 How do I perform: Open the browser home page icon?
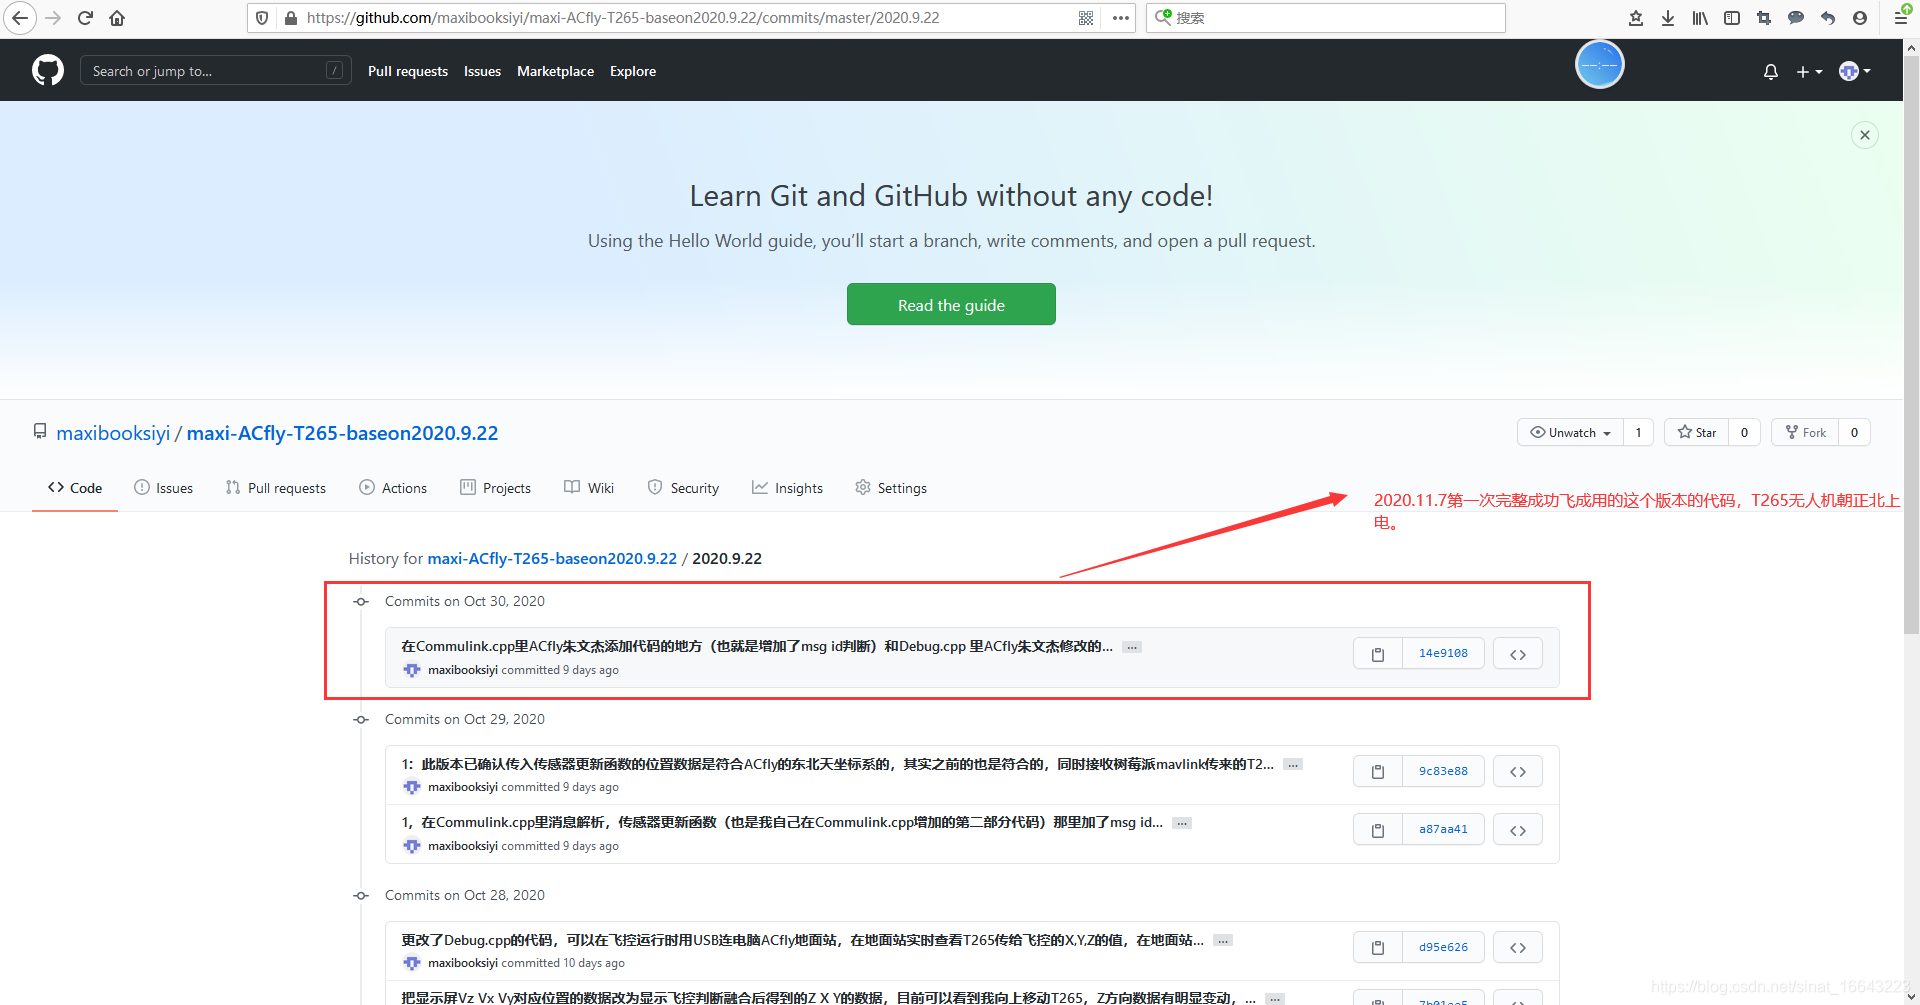tap(117, 18)
